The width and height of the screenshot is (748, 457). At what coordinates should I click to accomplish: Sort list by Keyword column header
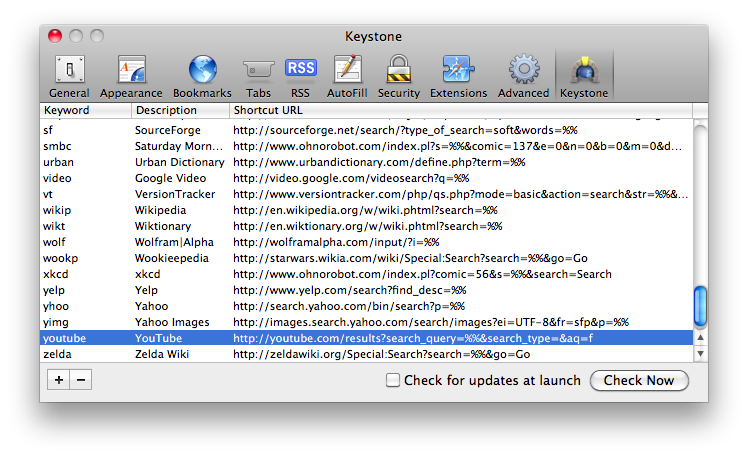[85, 110]
